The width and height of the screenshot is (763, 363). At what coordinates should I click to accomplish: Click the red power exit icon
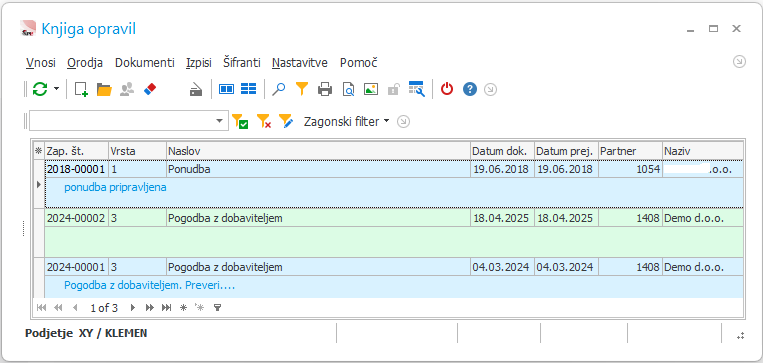click(447, 89)
